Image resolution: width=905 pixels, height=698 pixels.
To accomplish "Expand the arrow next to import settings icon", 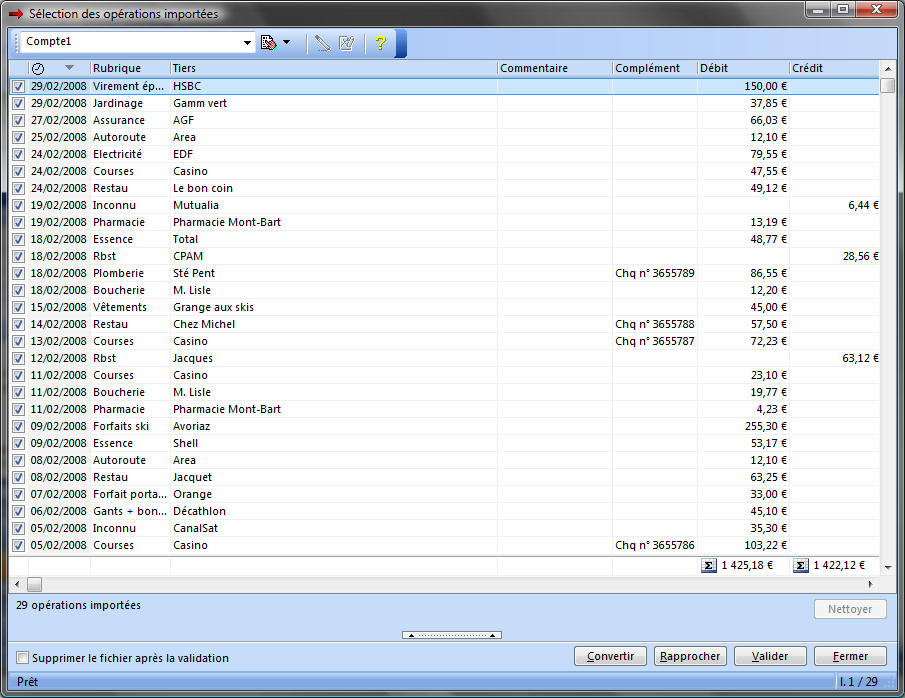I will 287,43.
